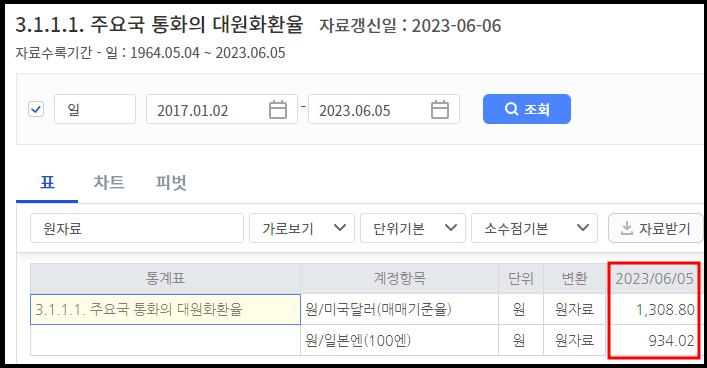The image size is (707, 368).
Task: Select the 3.1.1.1. 주요국 통화의 대원화환율 table cell
Action: (165, 309)
